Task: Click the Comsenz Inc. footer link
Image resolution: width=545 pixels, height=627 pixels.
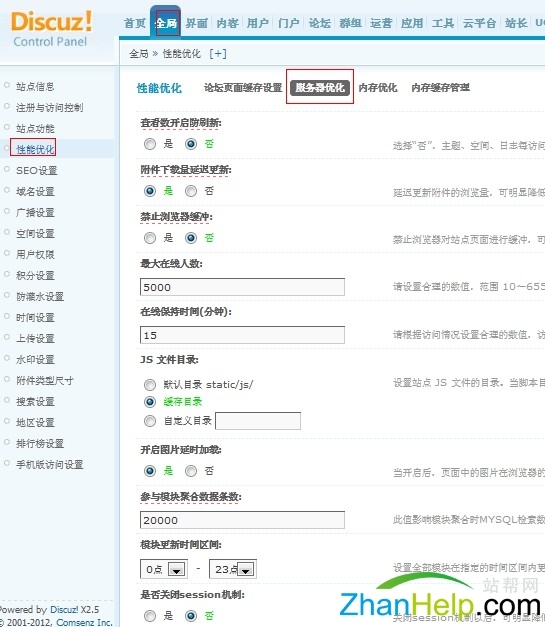Action: click(84, 622)
